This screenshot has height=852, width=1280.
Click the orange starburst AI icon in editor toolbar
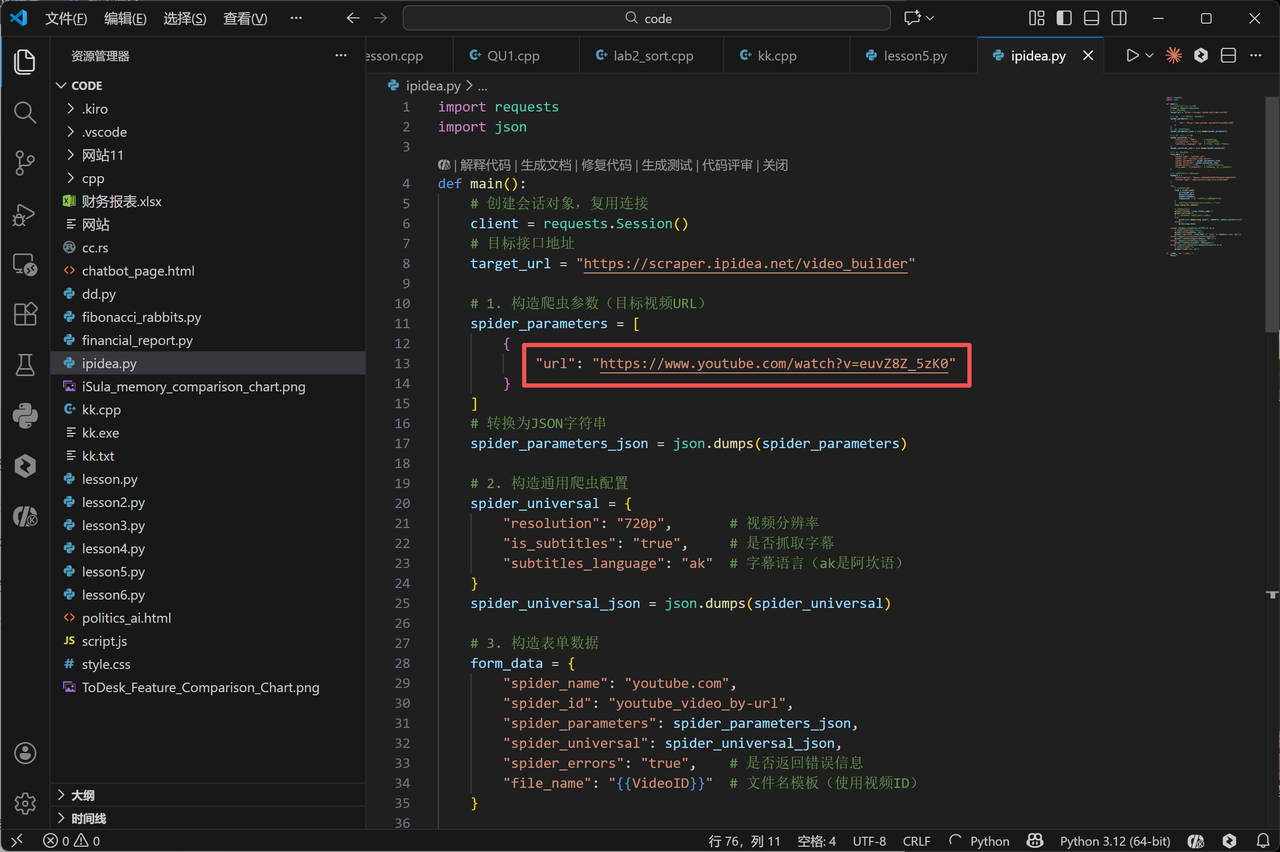(x=1174, y=56)
